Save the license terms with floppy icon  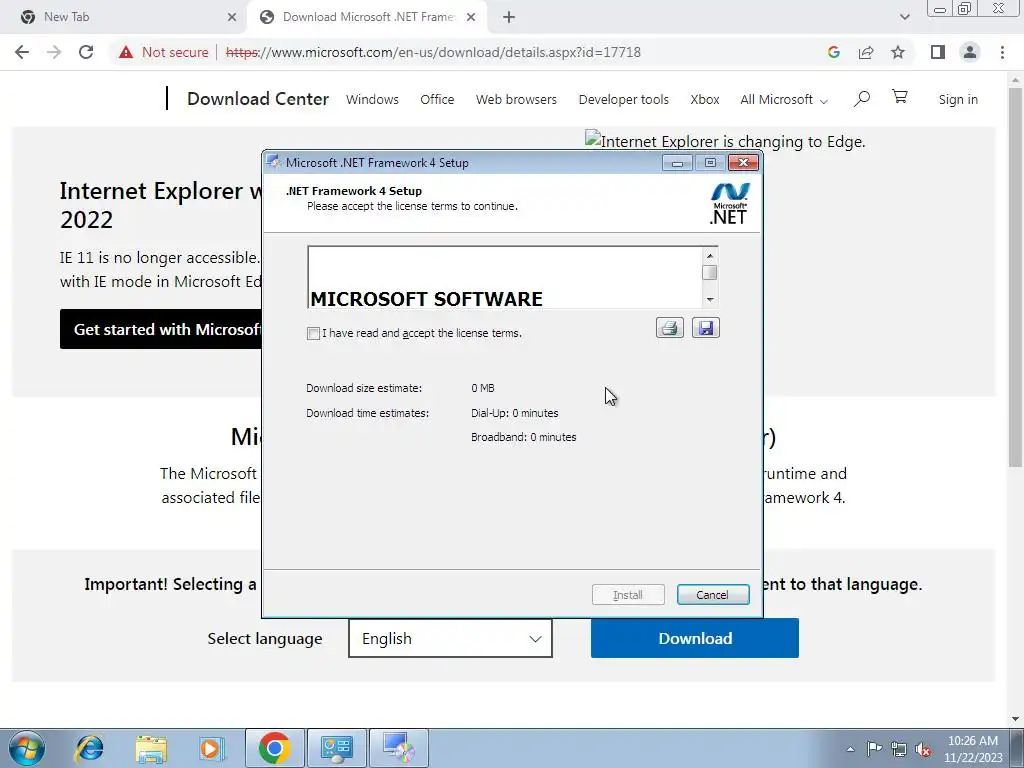[x=705, y=328]
